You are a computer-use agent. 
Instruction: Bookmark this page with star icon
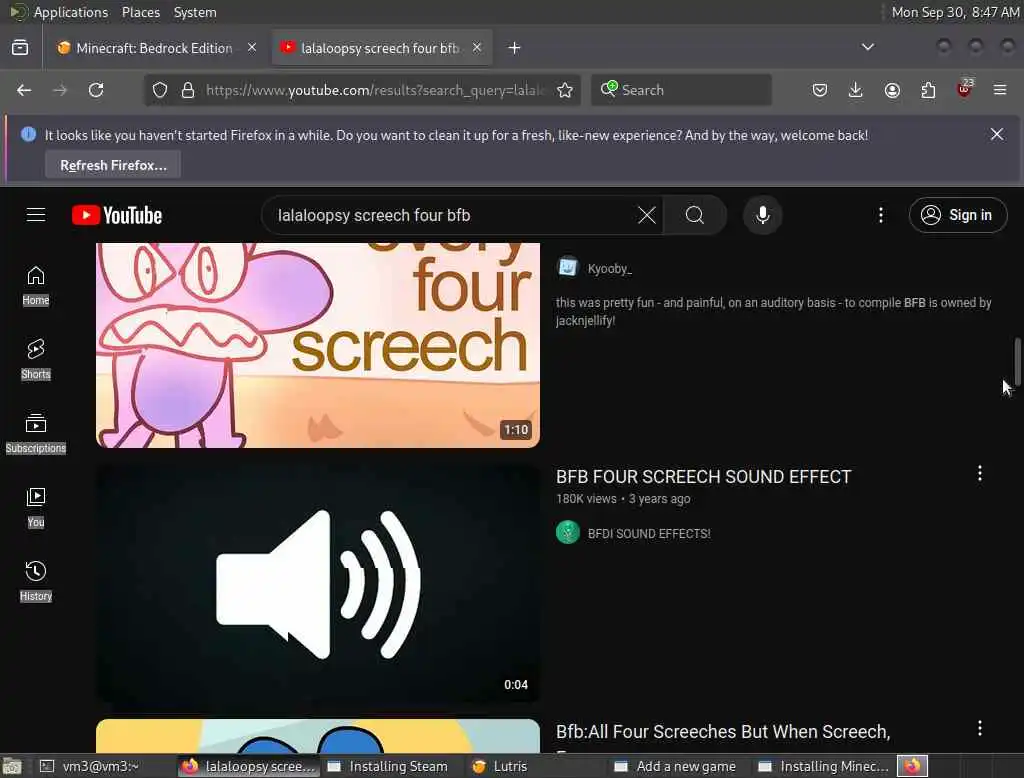[x=565, y=90]
